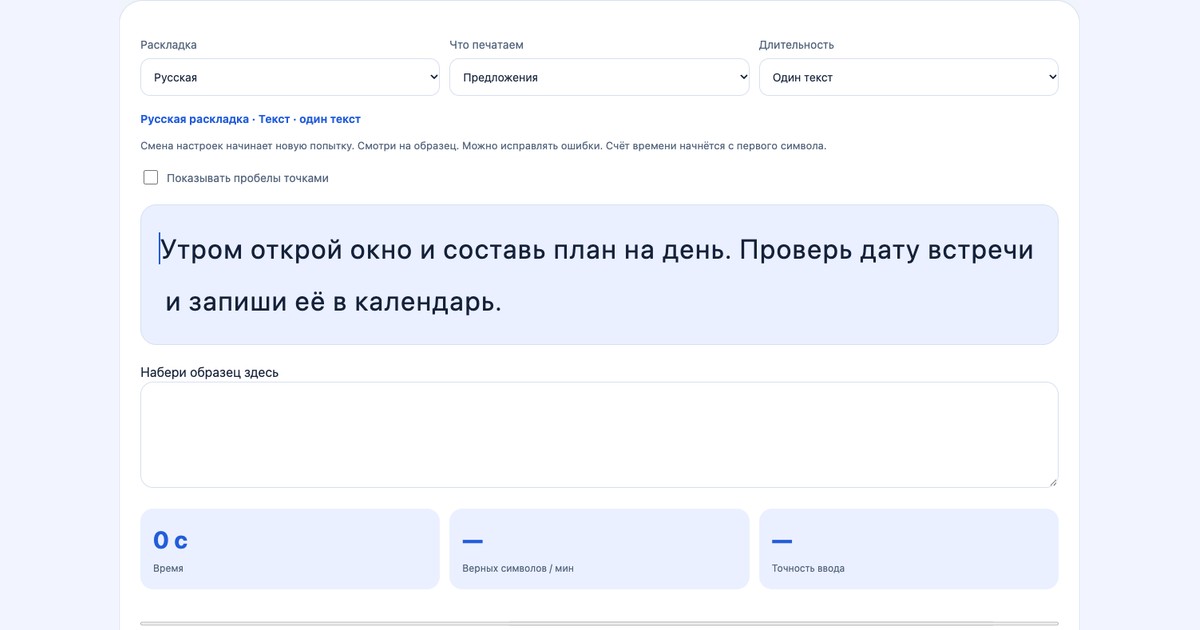Click the Время stat card showing 0 с

[290, 549]
